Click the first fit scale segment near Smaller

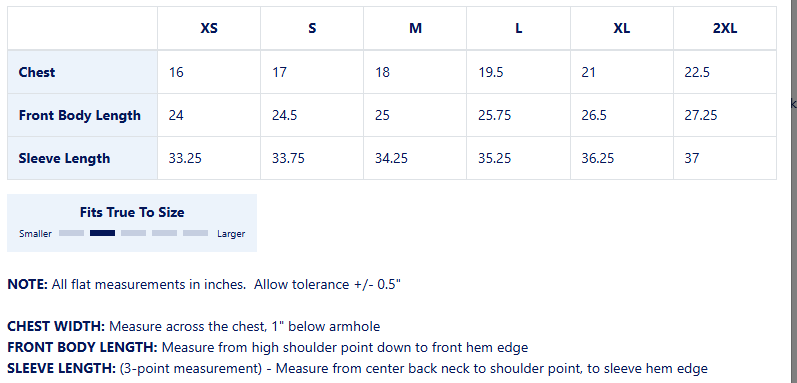[x=71, y=233]
